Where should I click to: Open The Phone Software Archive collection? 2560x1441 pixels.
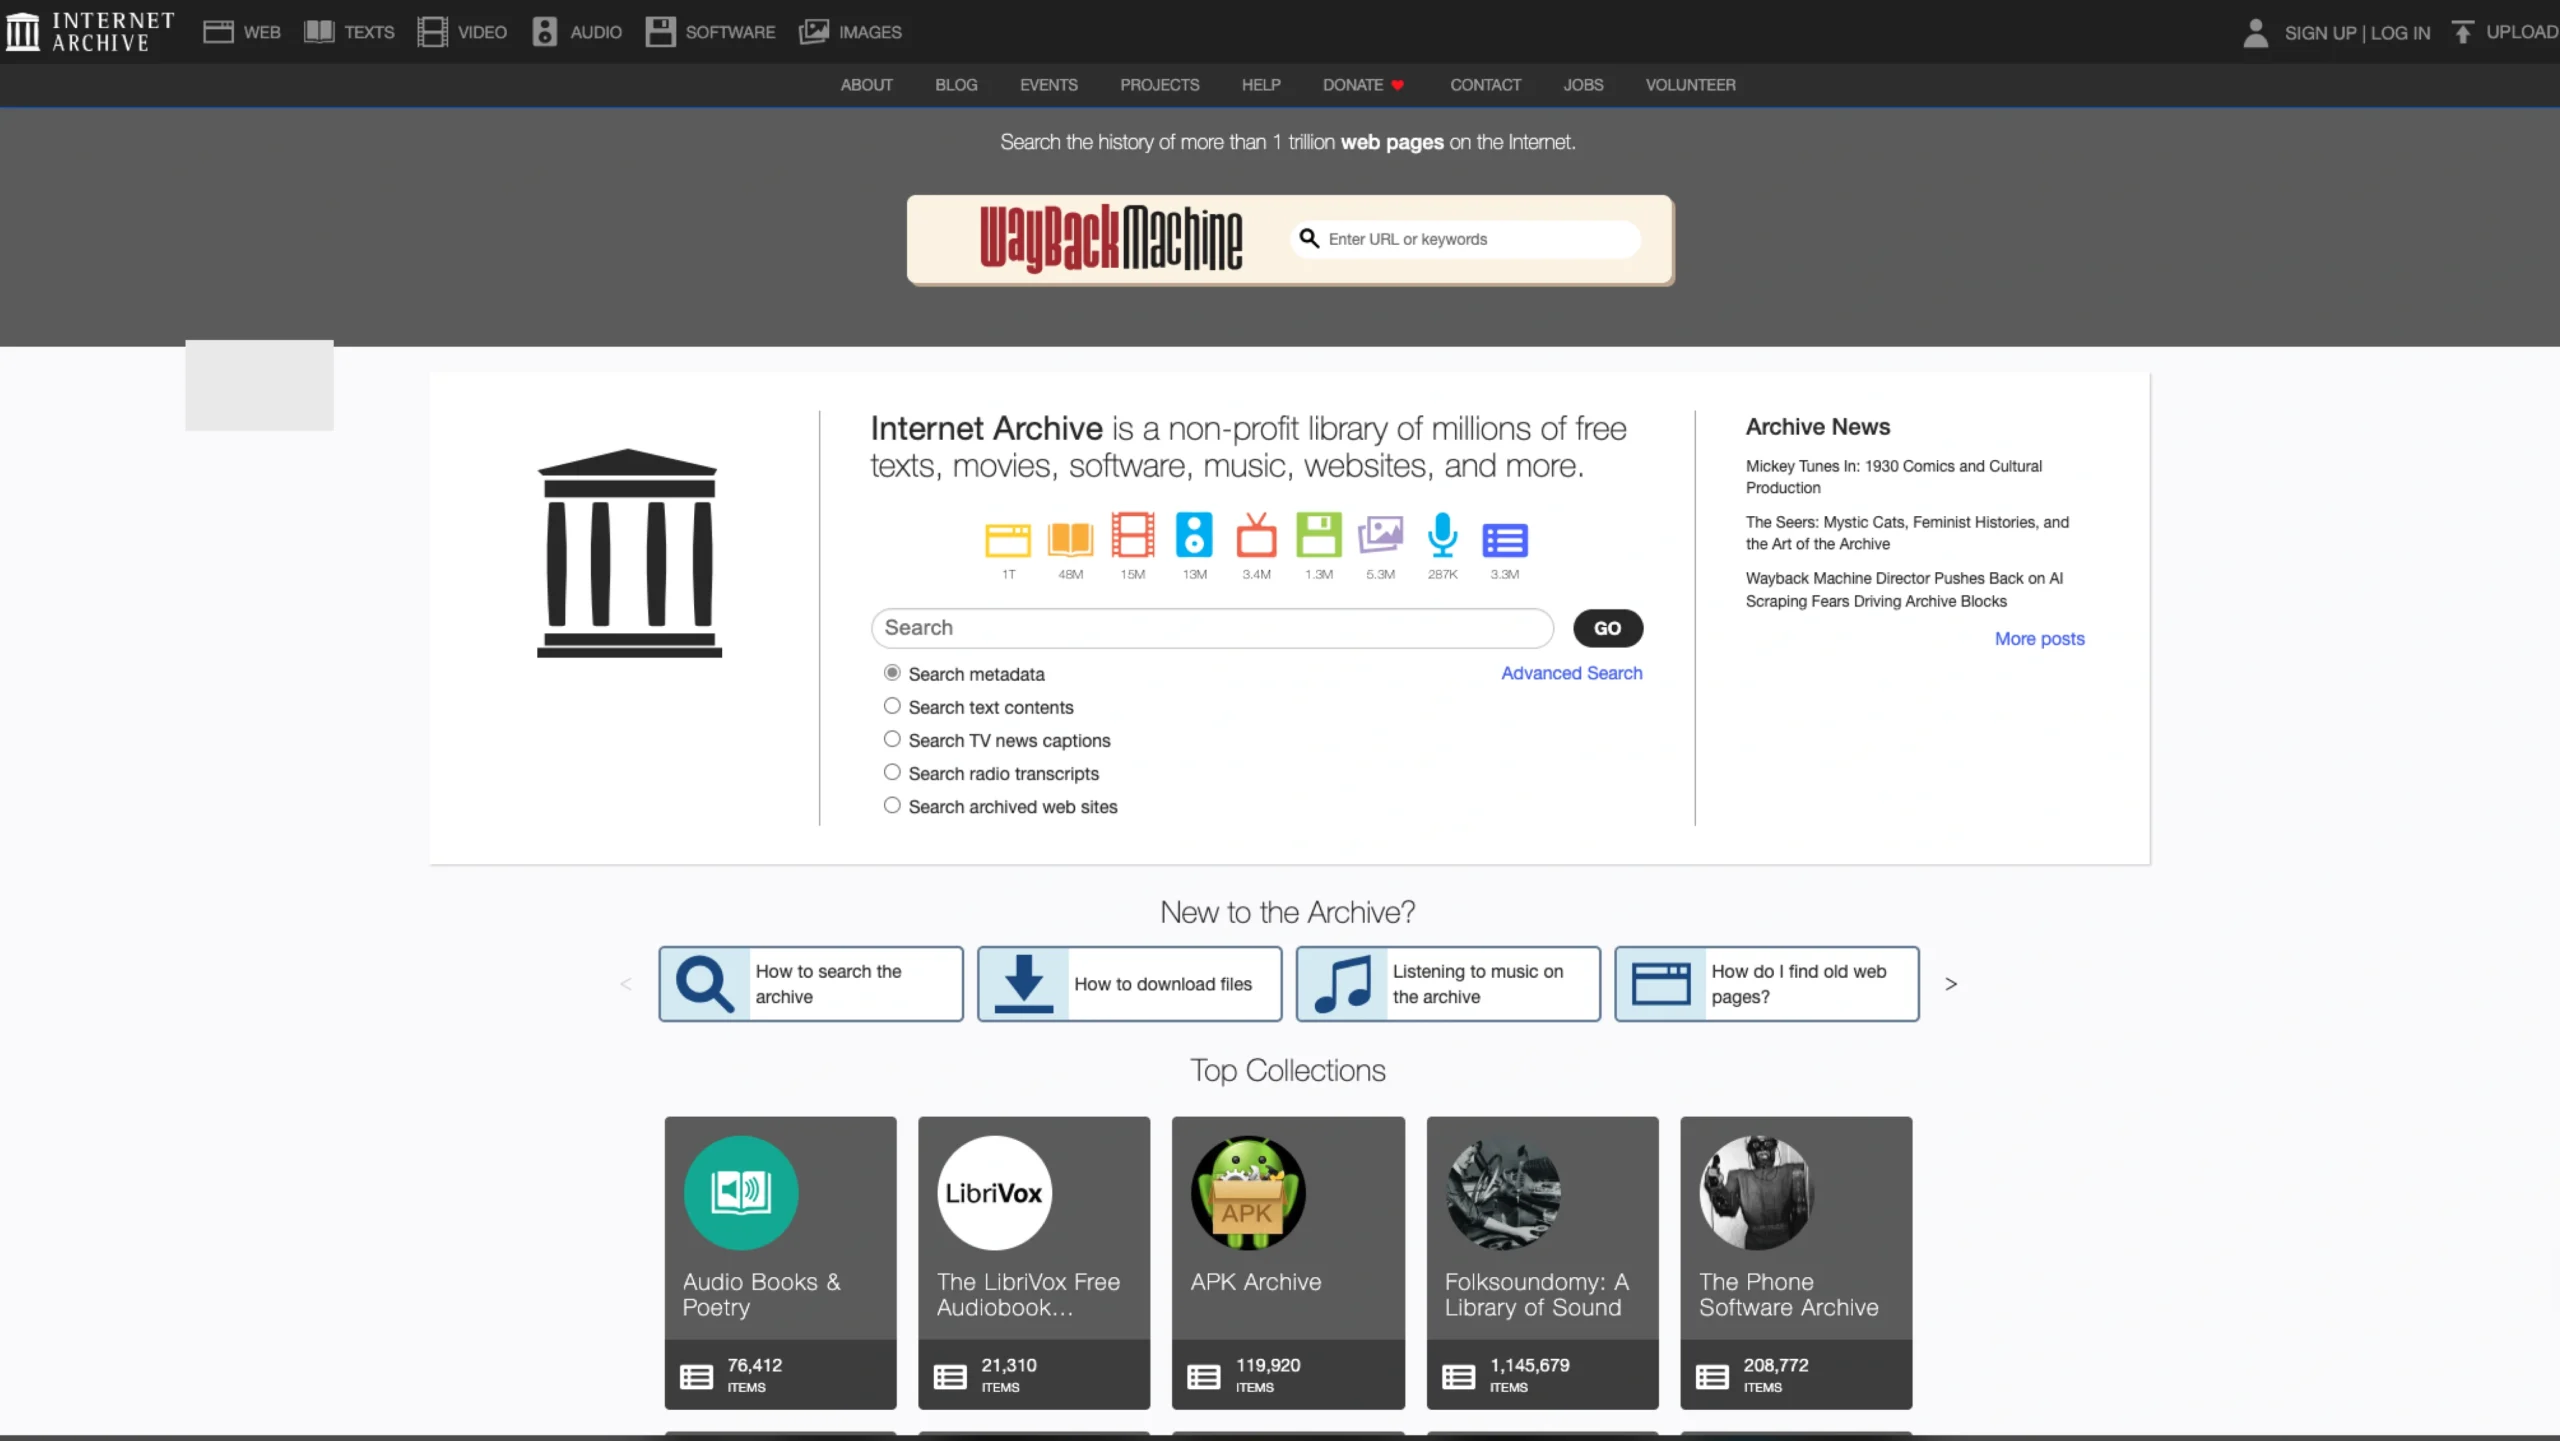[x=1796, y=1262]
